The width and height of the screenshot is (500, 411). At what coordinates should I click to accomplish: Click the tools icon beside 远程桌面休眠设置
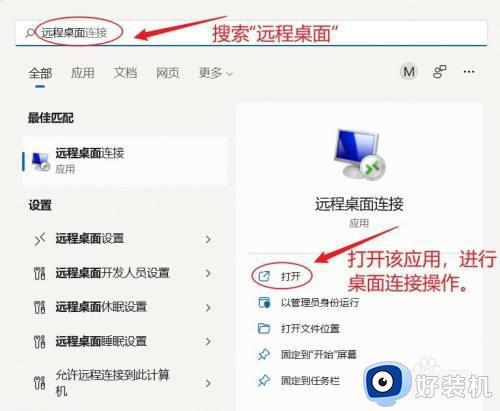point(39,307)
